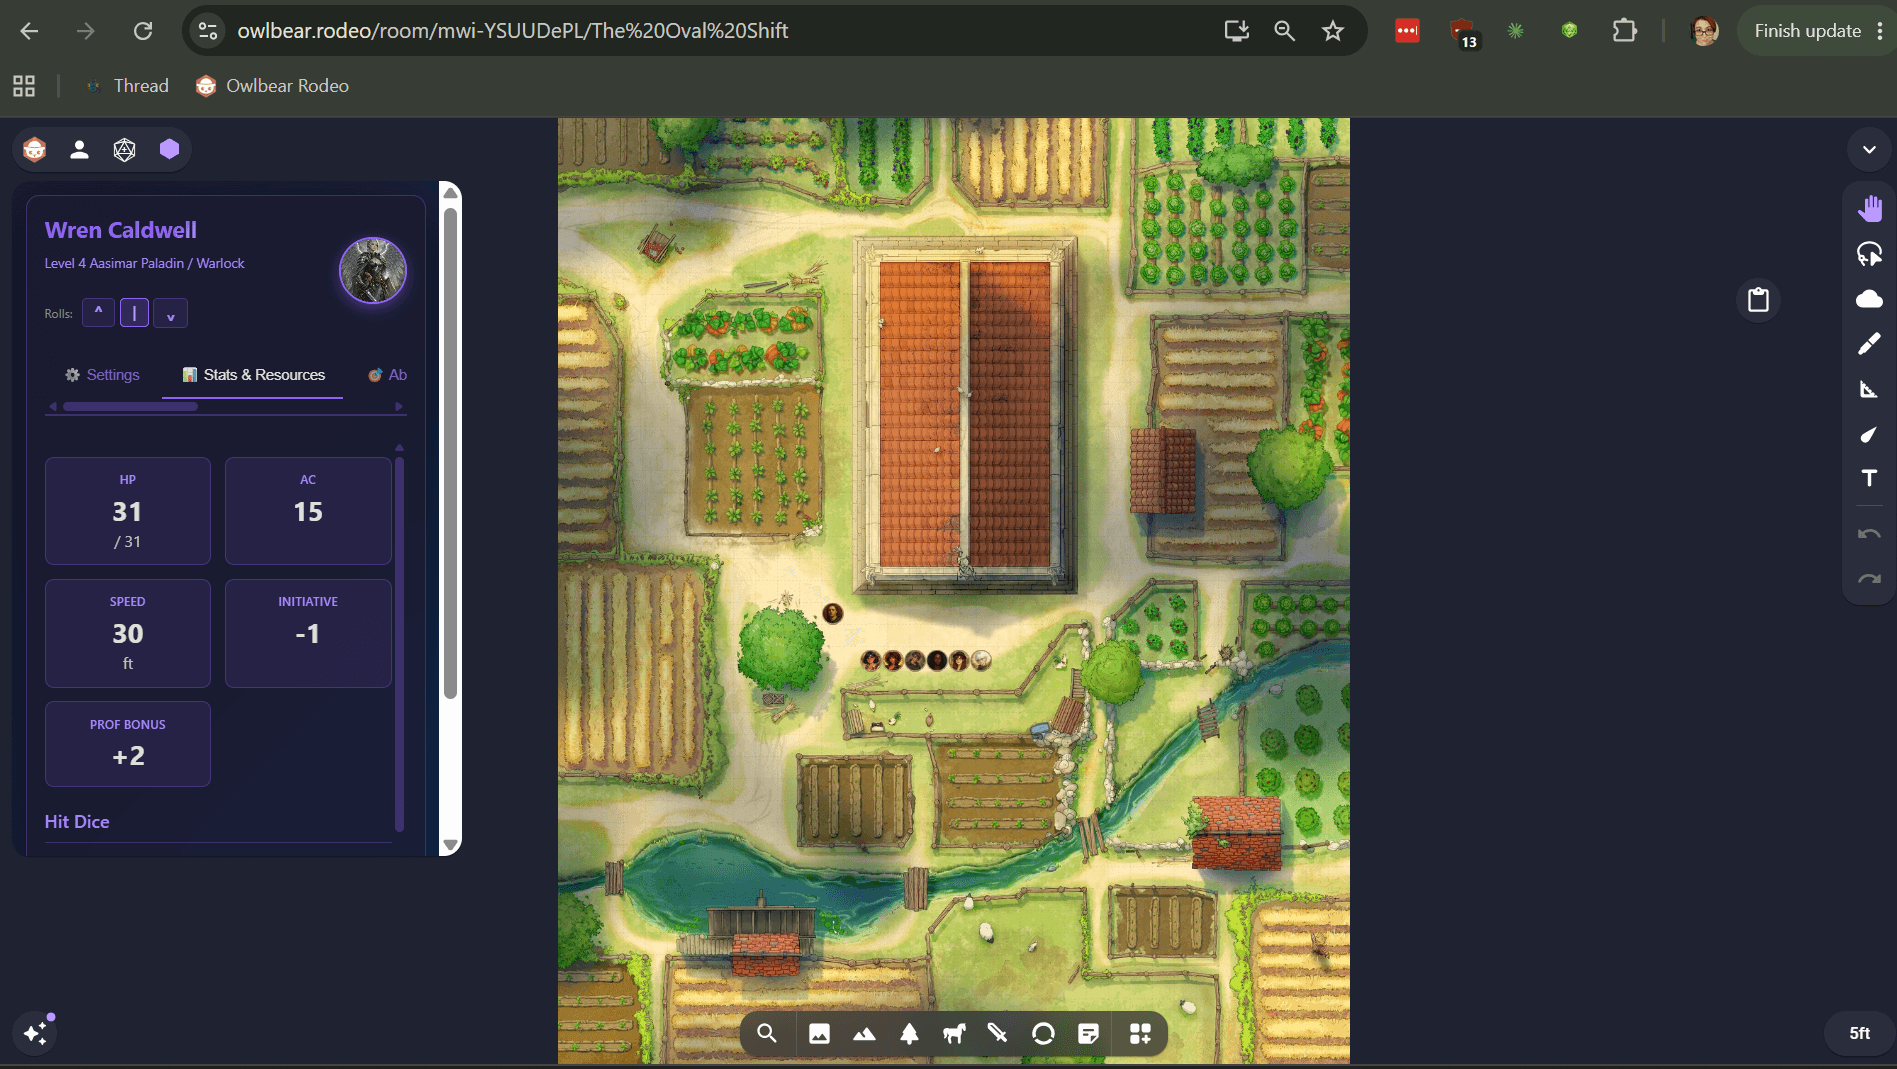The image size is (1897, 1069).
Task: Open the Thread bookmark
Action: (128, 86)
